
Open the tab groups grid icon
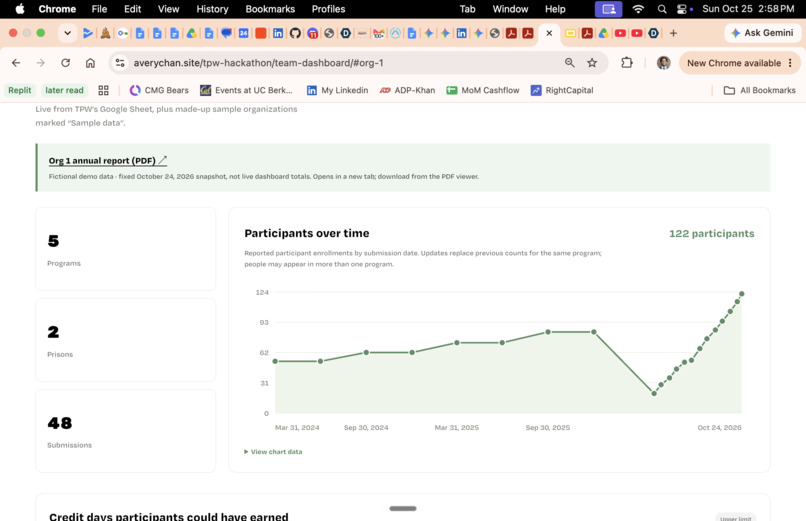click(x=103, y=90)
